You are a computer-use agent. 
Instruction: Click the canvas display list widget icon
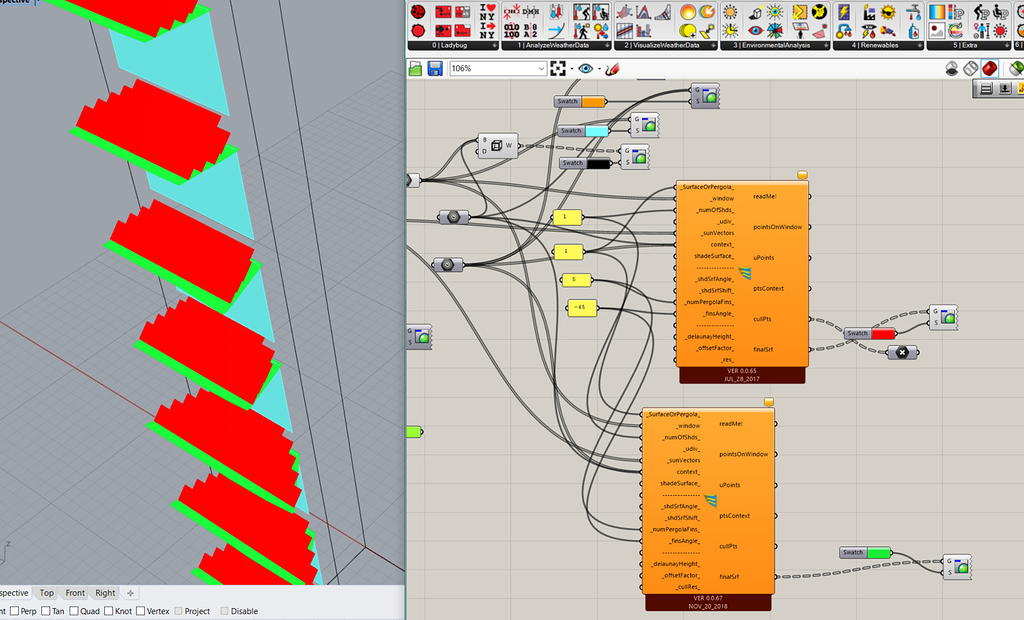[986, 88]
